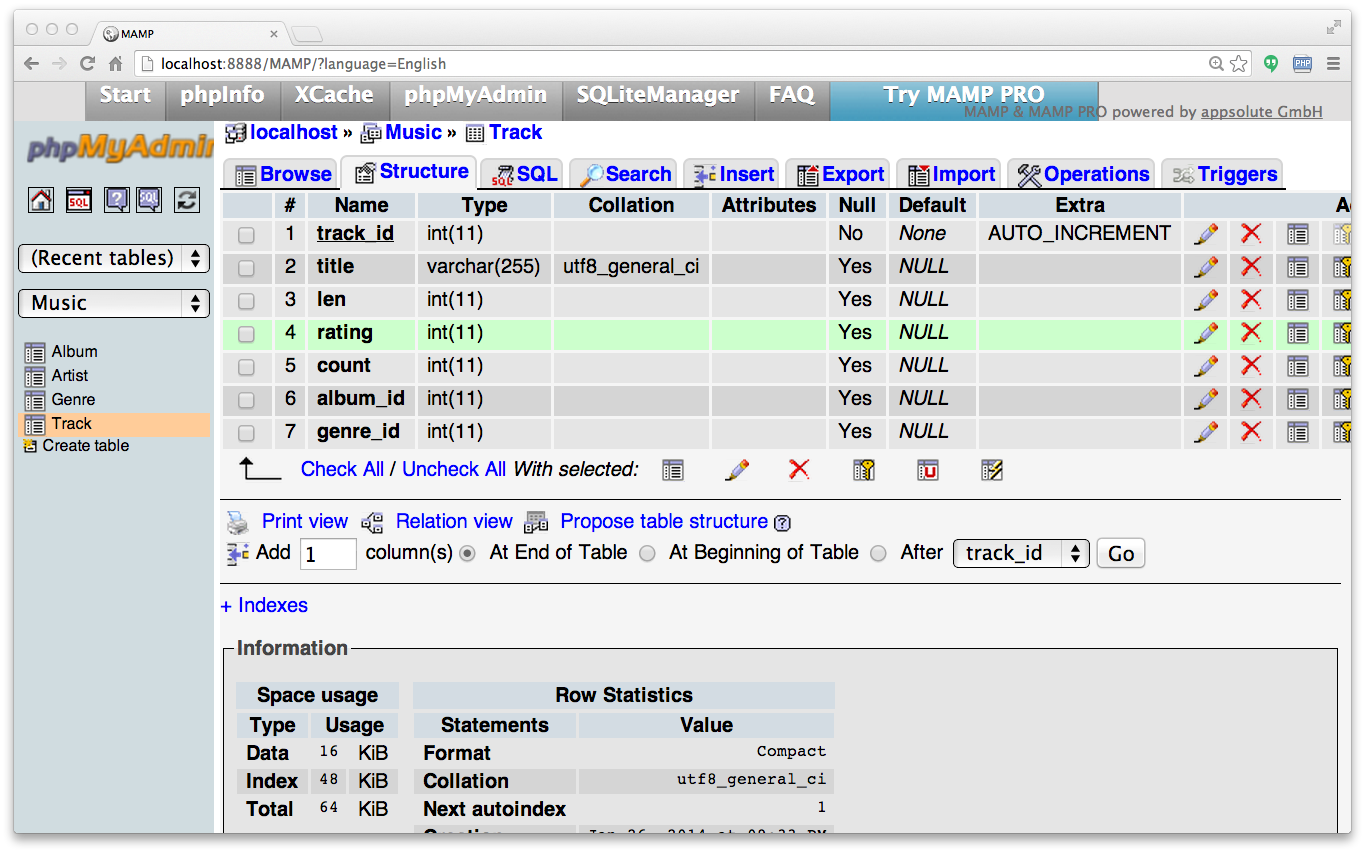Open SQL documentation speech-bubble icon
1365x853 pixels.
tap(149, 200)
